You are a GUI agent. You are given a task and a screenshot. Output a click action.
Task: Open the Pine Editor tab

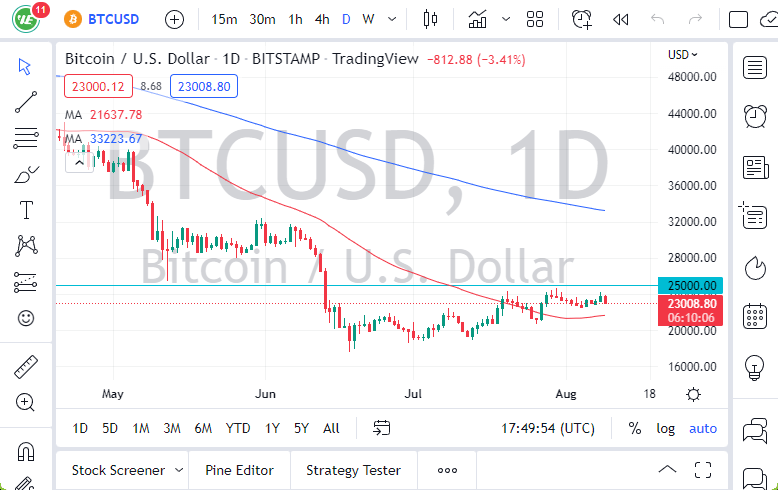pyautogui.click(x=239, y=470)
